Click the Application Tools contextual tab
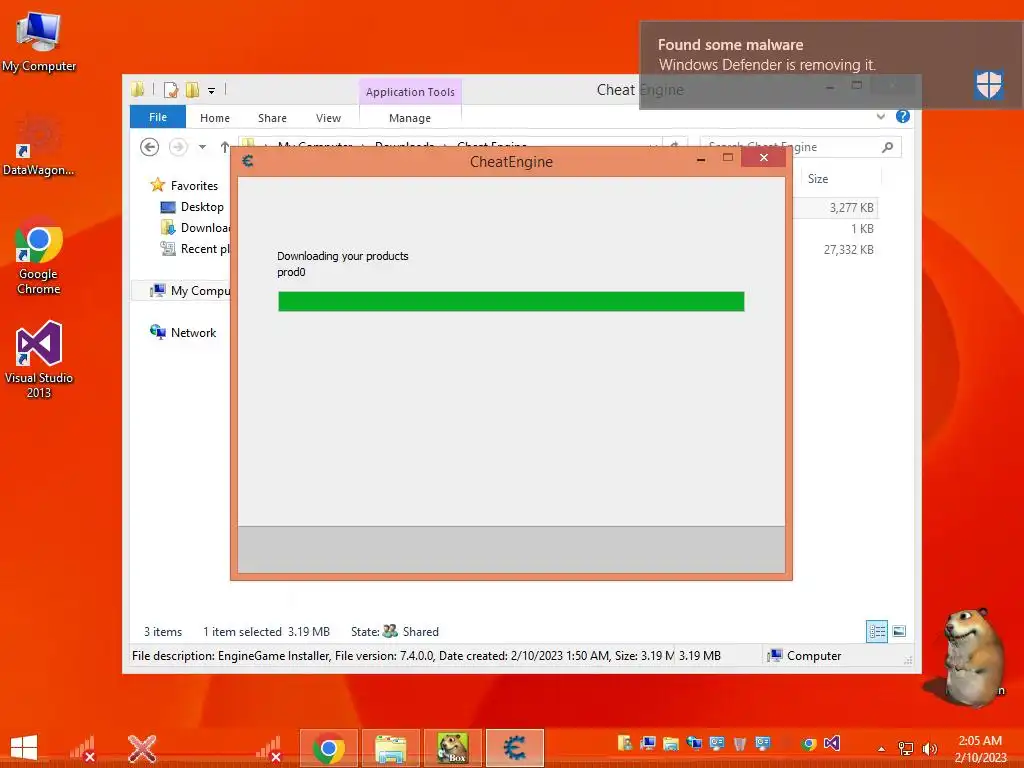Screen dimensions: 1024x768 point(410,92)
